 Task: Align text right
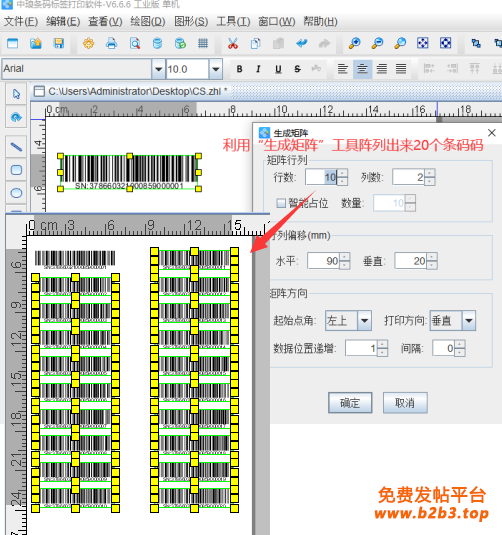pyautogui.click(x=382, y=69)
